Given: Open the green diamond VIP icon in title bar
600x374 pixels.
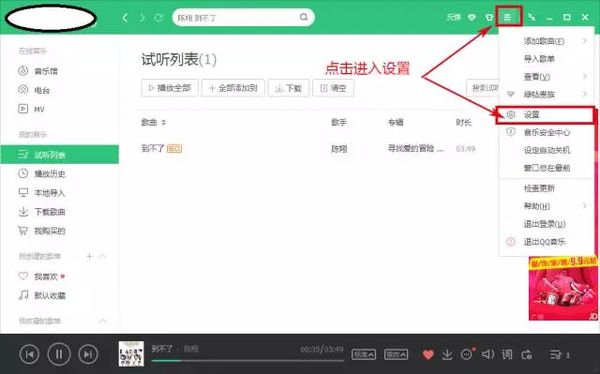Looking at the screenshot, I should [472, 18].
